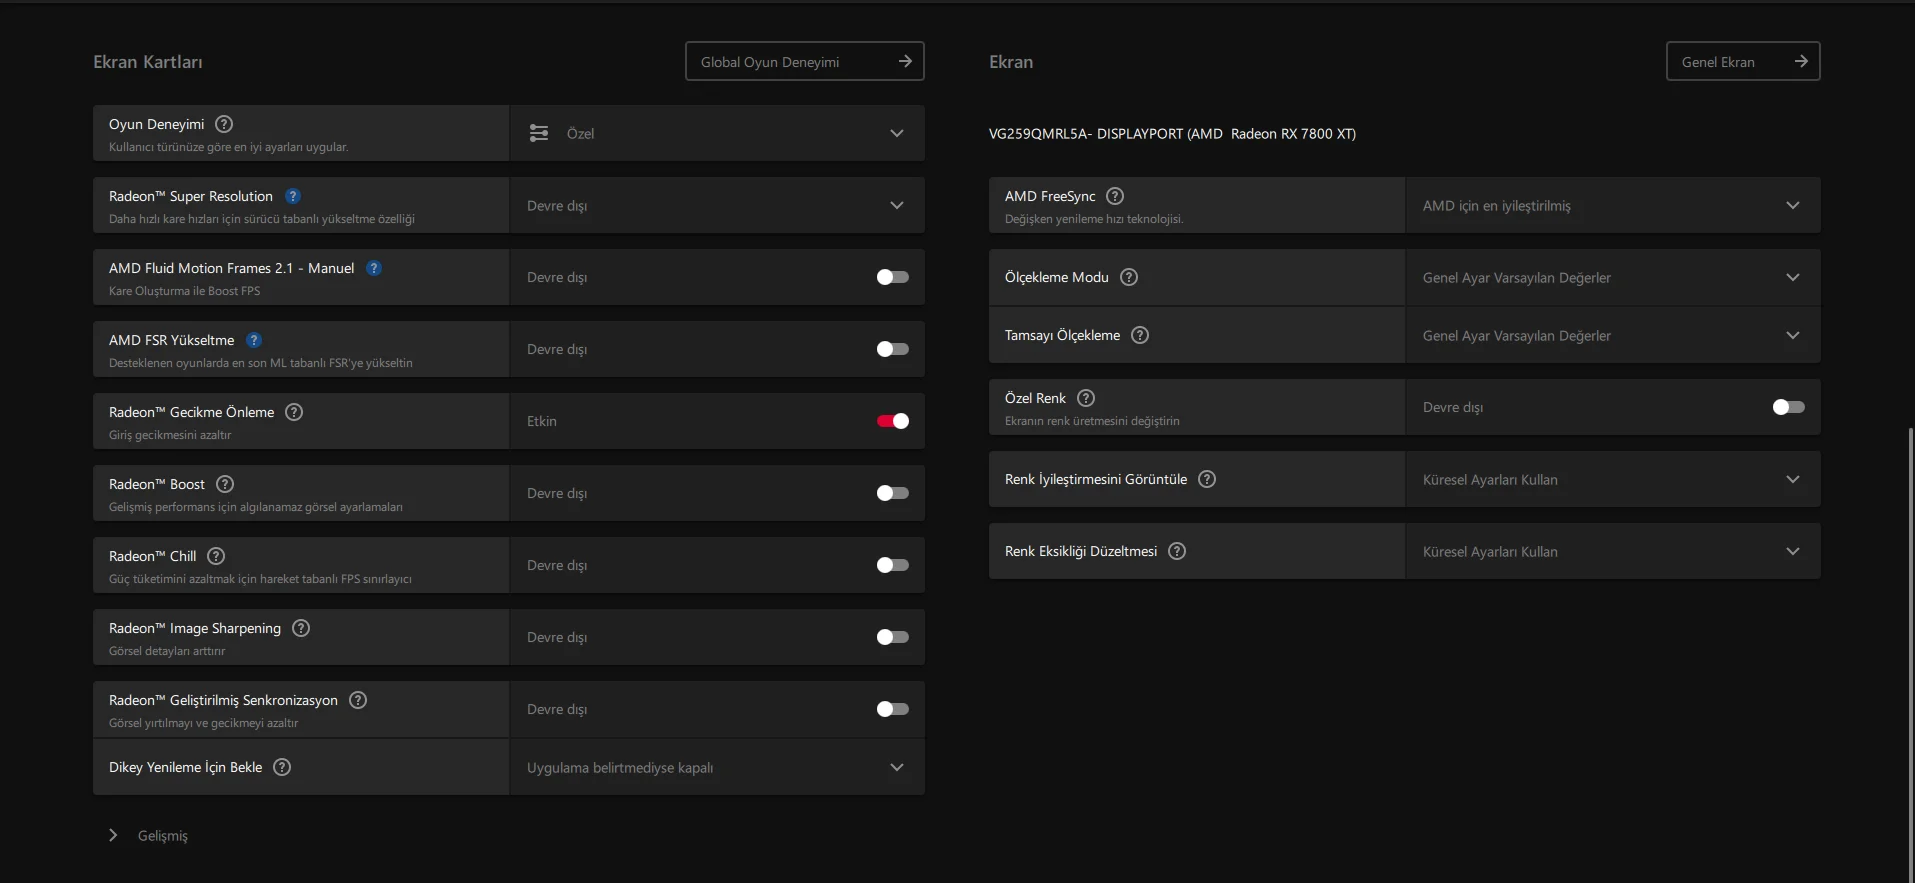Screen dimensions: 1915x883
Task: Enable the Radeon Boost switch
Action: 893,493
